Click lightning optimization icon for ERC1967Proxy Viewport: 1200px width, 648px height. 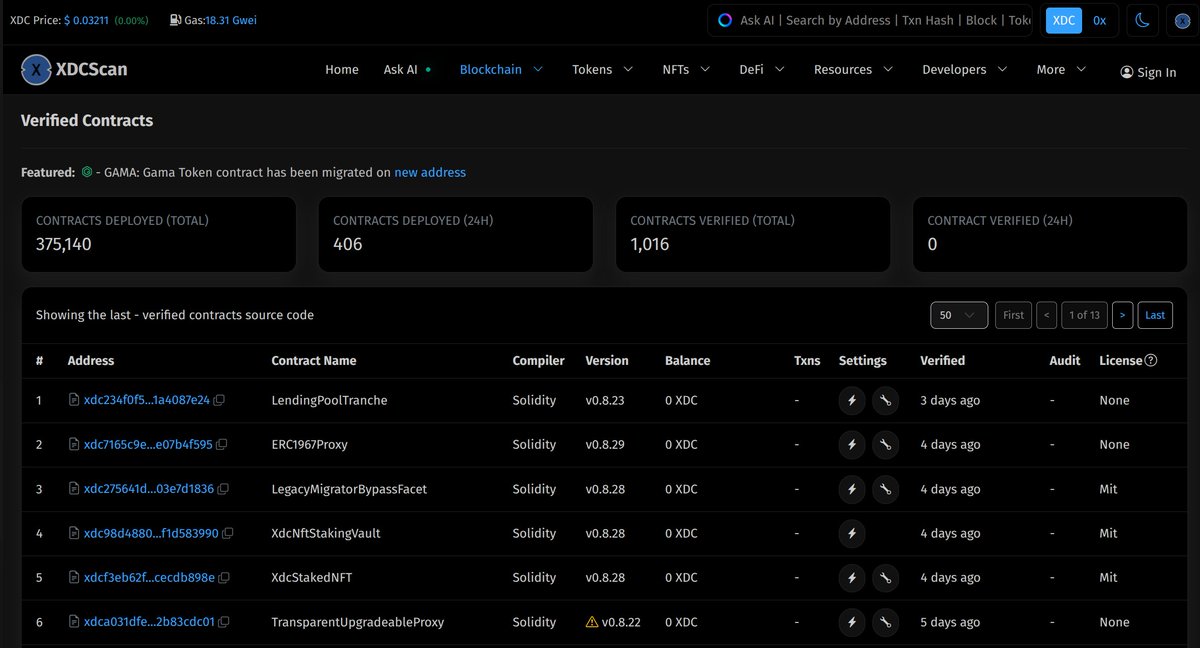[852, 445]
